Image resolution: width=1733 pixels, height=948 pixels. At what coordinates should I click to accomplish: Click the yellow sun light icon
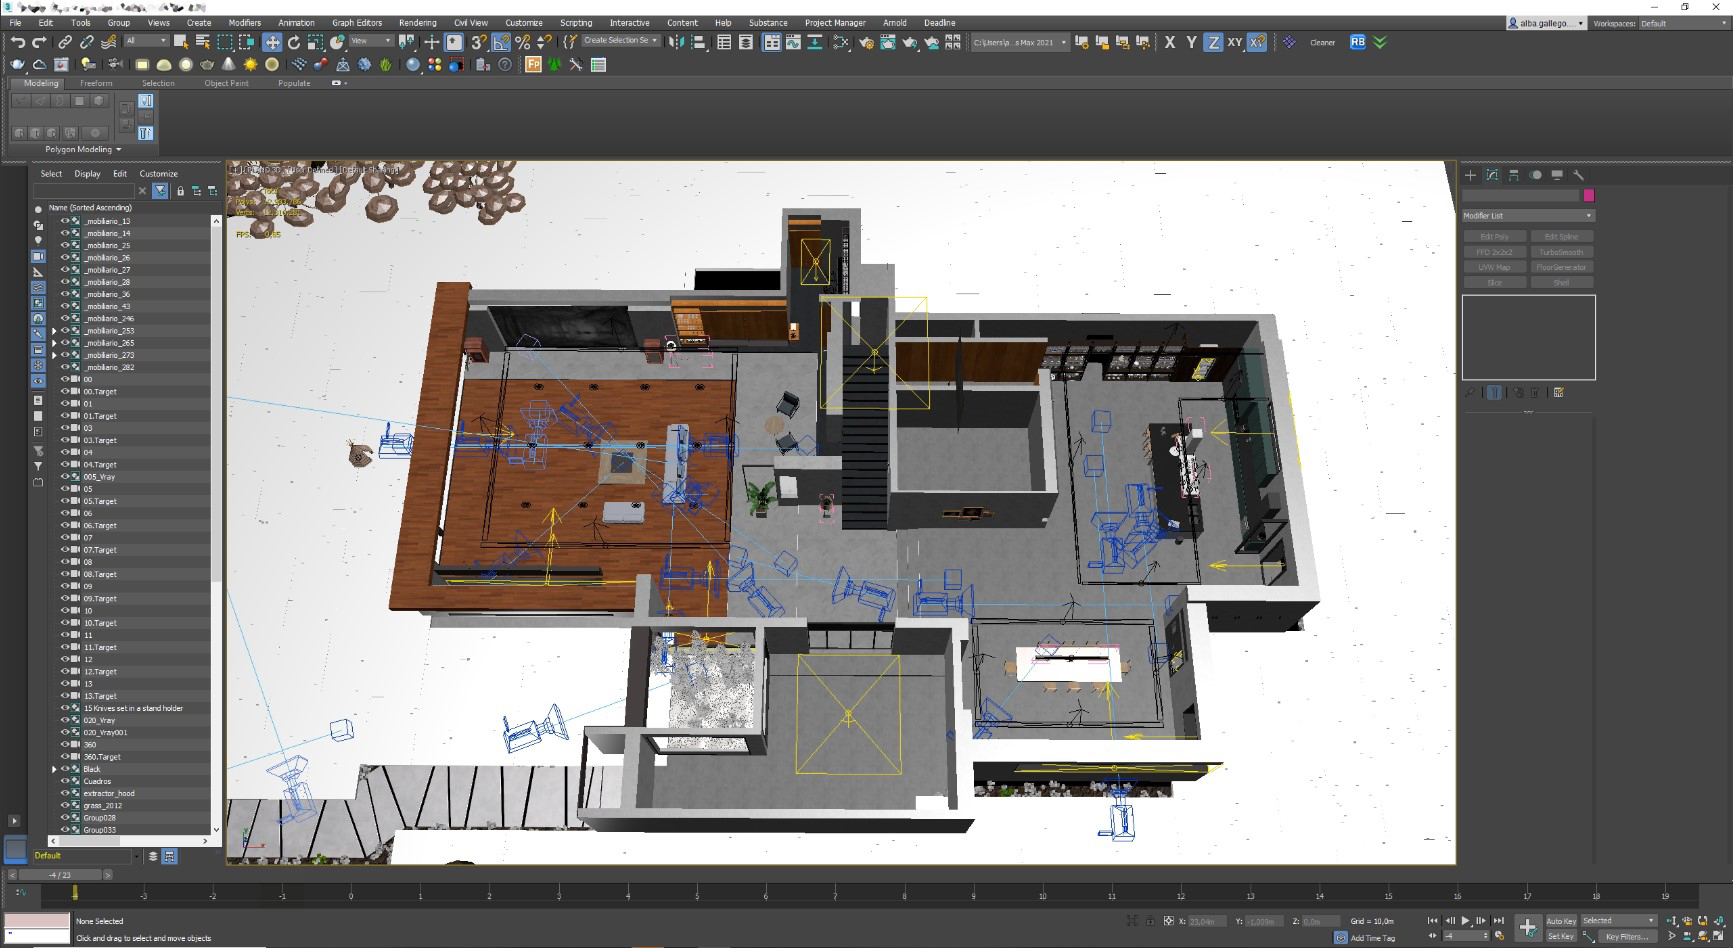[x=250, y=65]
